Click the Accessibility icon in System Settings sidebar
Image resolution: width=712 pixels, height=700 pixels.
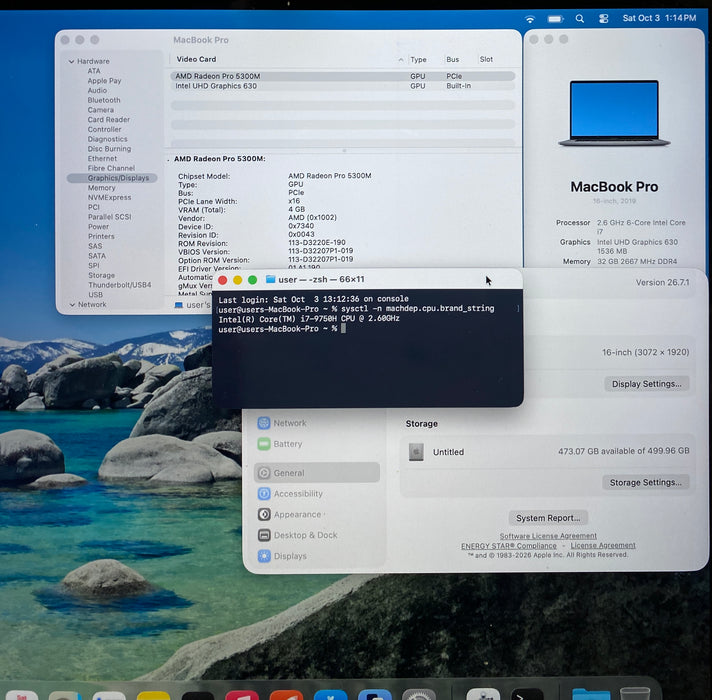point(263,493)
